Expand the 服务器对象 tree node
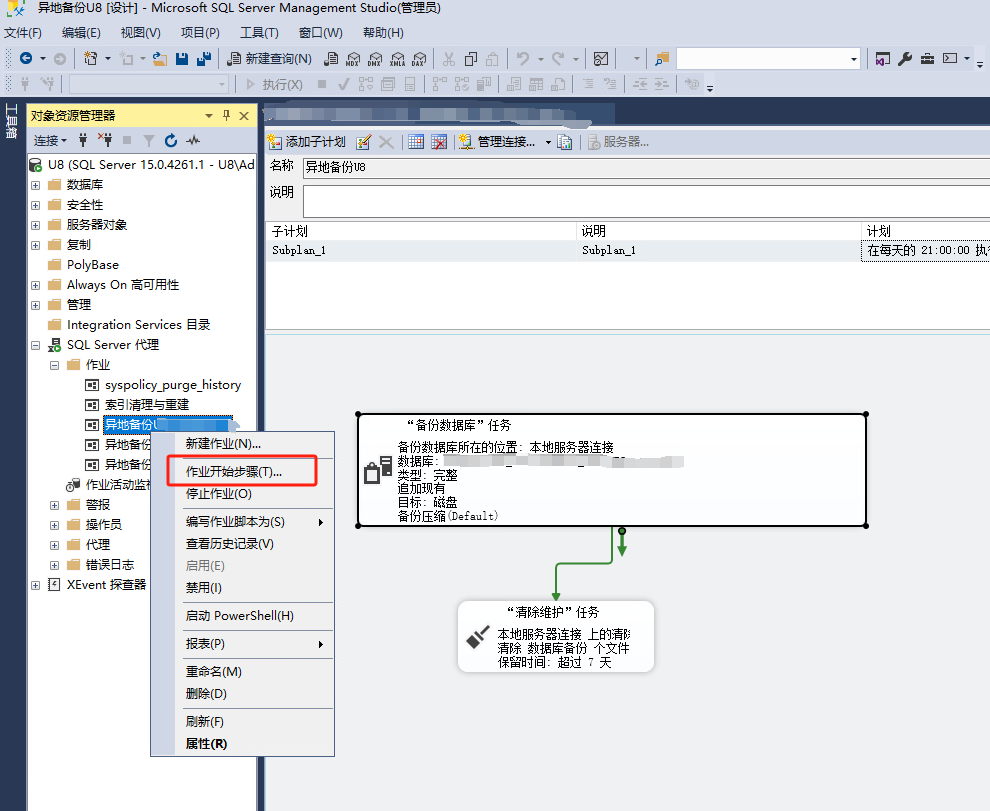This screenshot has width=990, height=811. pos(35,225)
